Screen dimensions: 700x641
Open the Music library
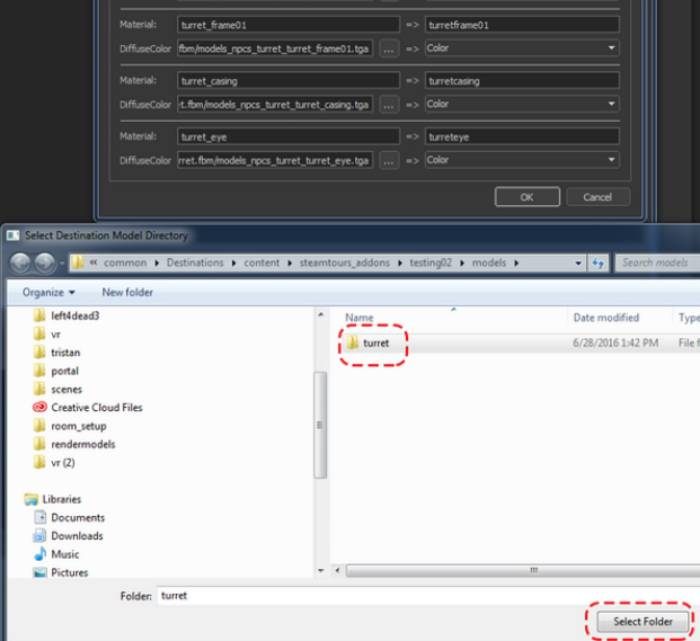(x=66, y=554)
